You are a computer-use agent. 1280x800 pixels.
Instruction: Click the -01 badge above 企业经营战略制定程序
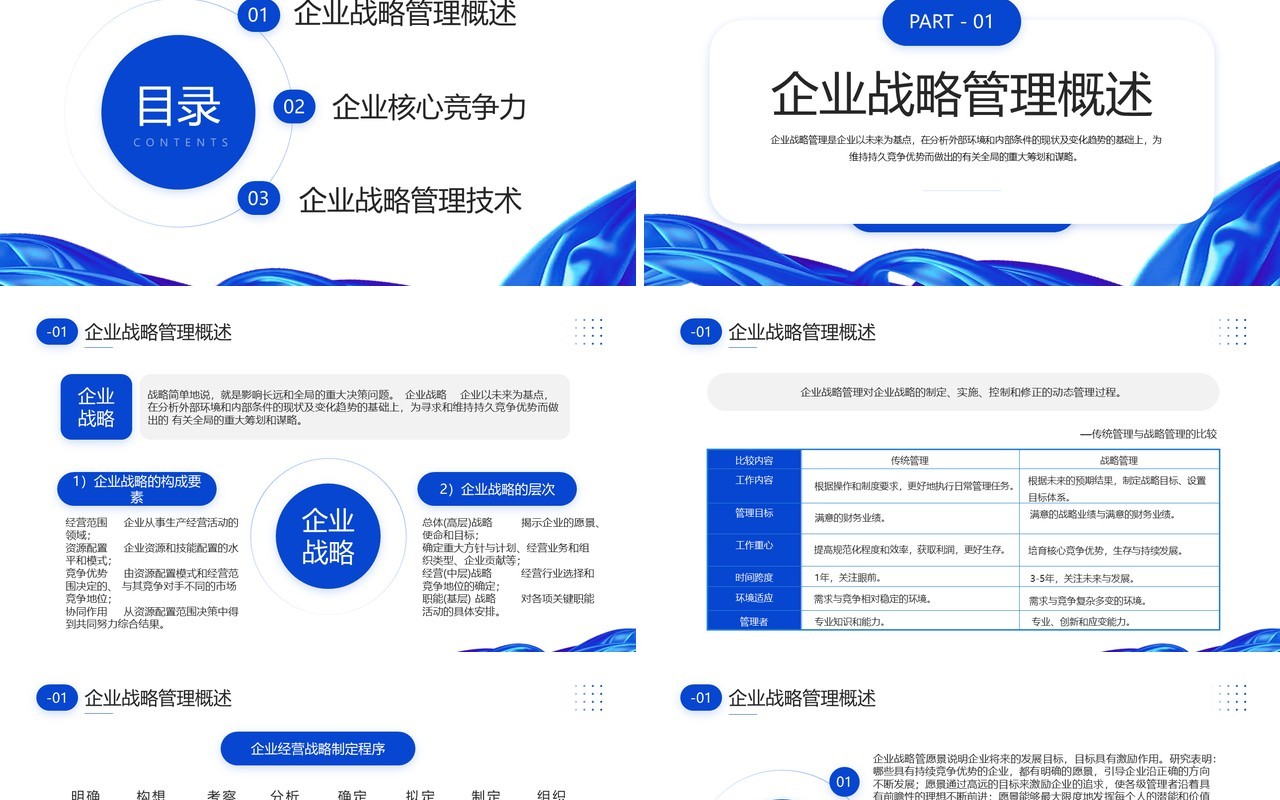(x=57, y=698)
